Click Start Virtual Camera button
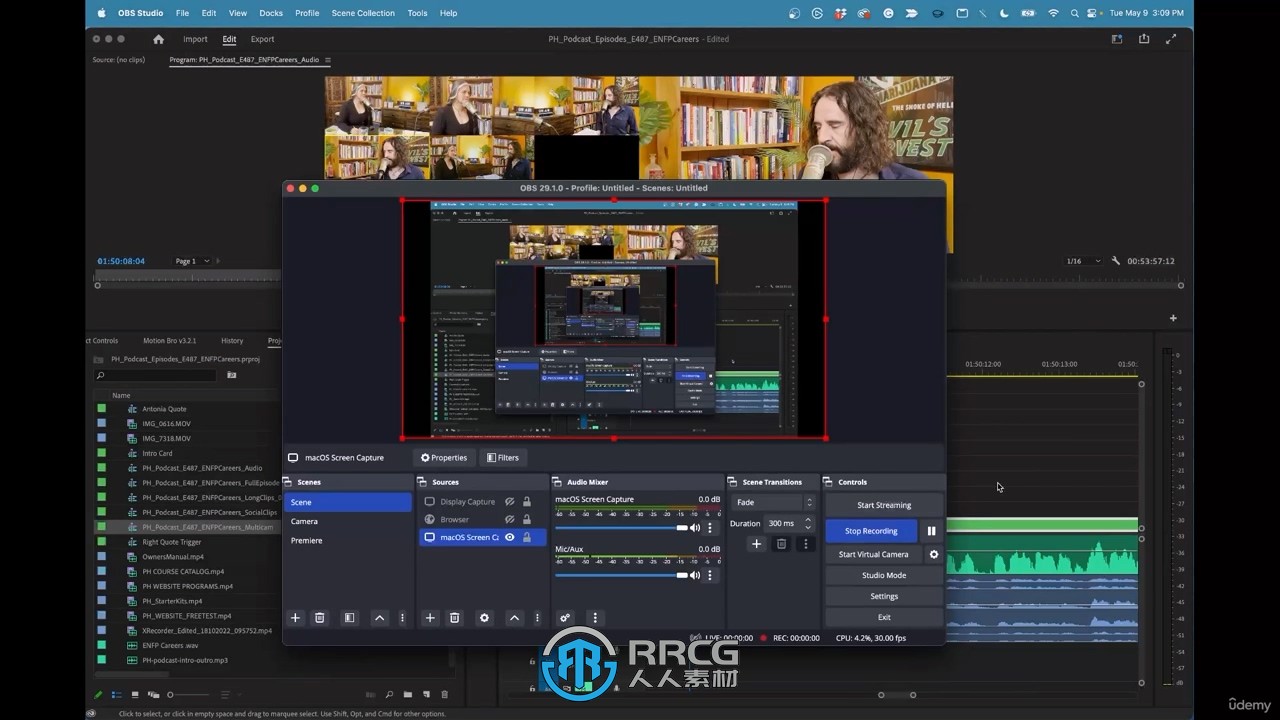The width and height of the screenshot is (1280, 720). tap(874, 554)
